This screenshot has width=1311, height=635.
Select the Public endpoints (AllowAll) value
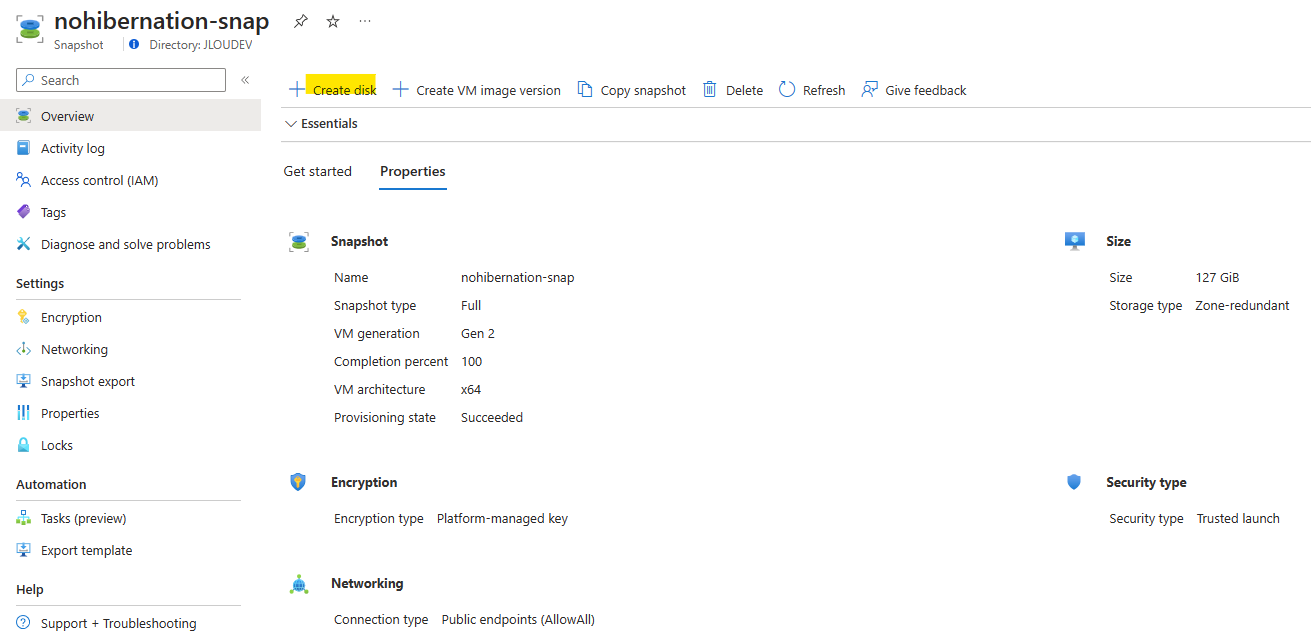click(518, 619)
